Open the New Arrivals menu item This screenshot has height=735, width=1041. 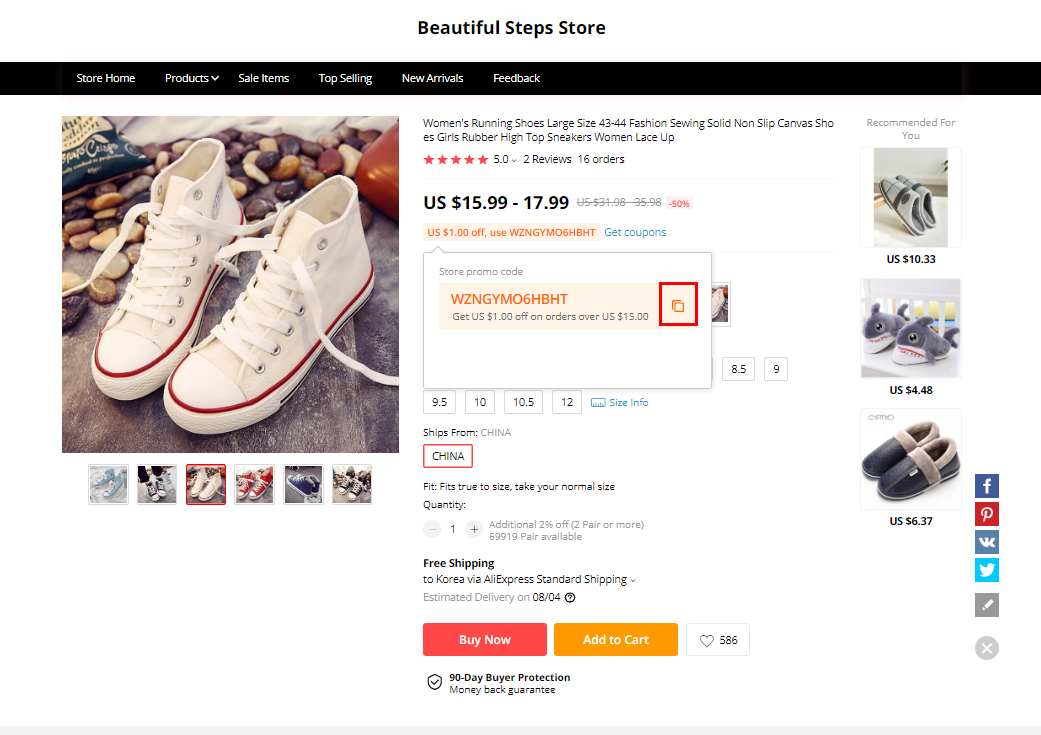(x=432, y=78)
